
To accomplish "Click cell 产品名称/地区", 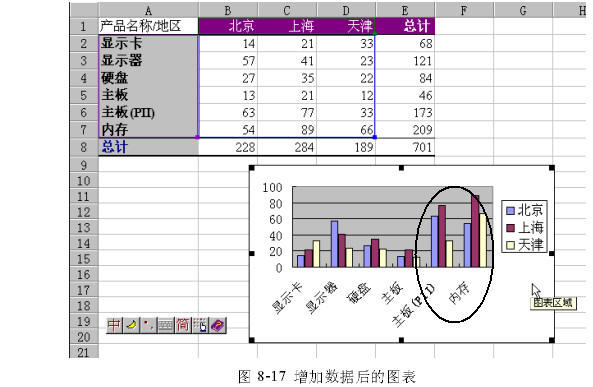I will tap(148, 26).
